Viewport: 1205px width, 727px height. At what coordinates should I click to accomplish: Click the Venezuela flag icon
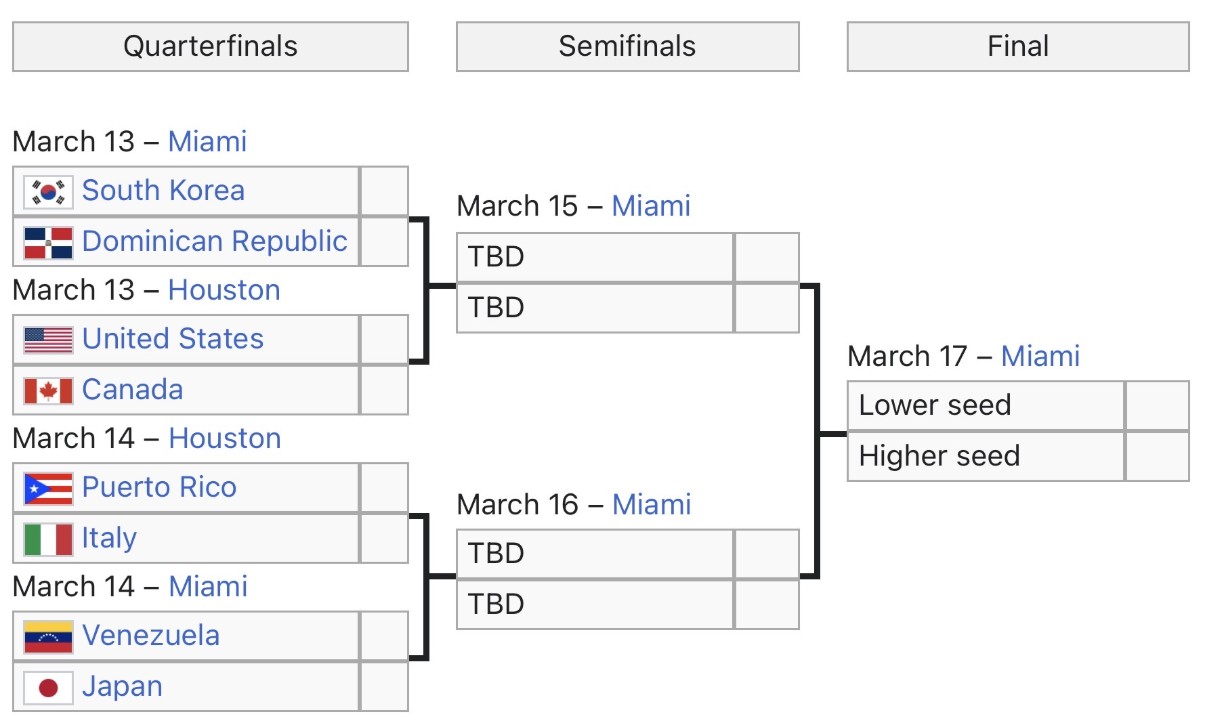click(x=48, y=636)
